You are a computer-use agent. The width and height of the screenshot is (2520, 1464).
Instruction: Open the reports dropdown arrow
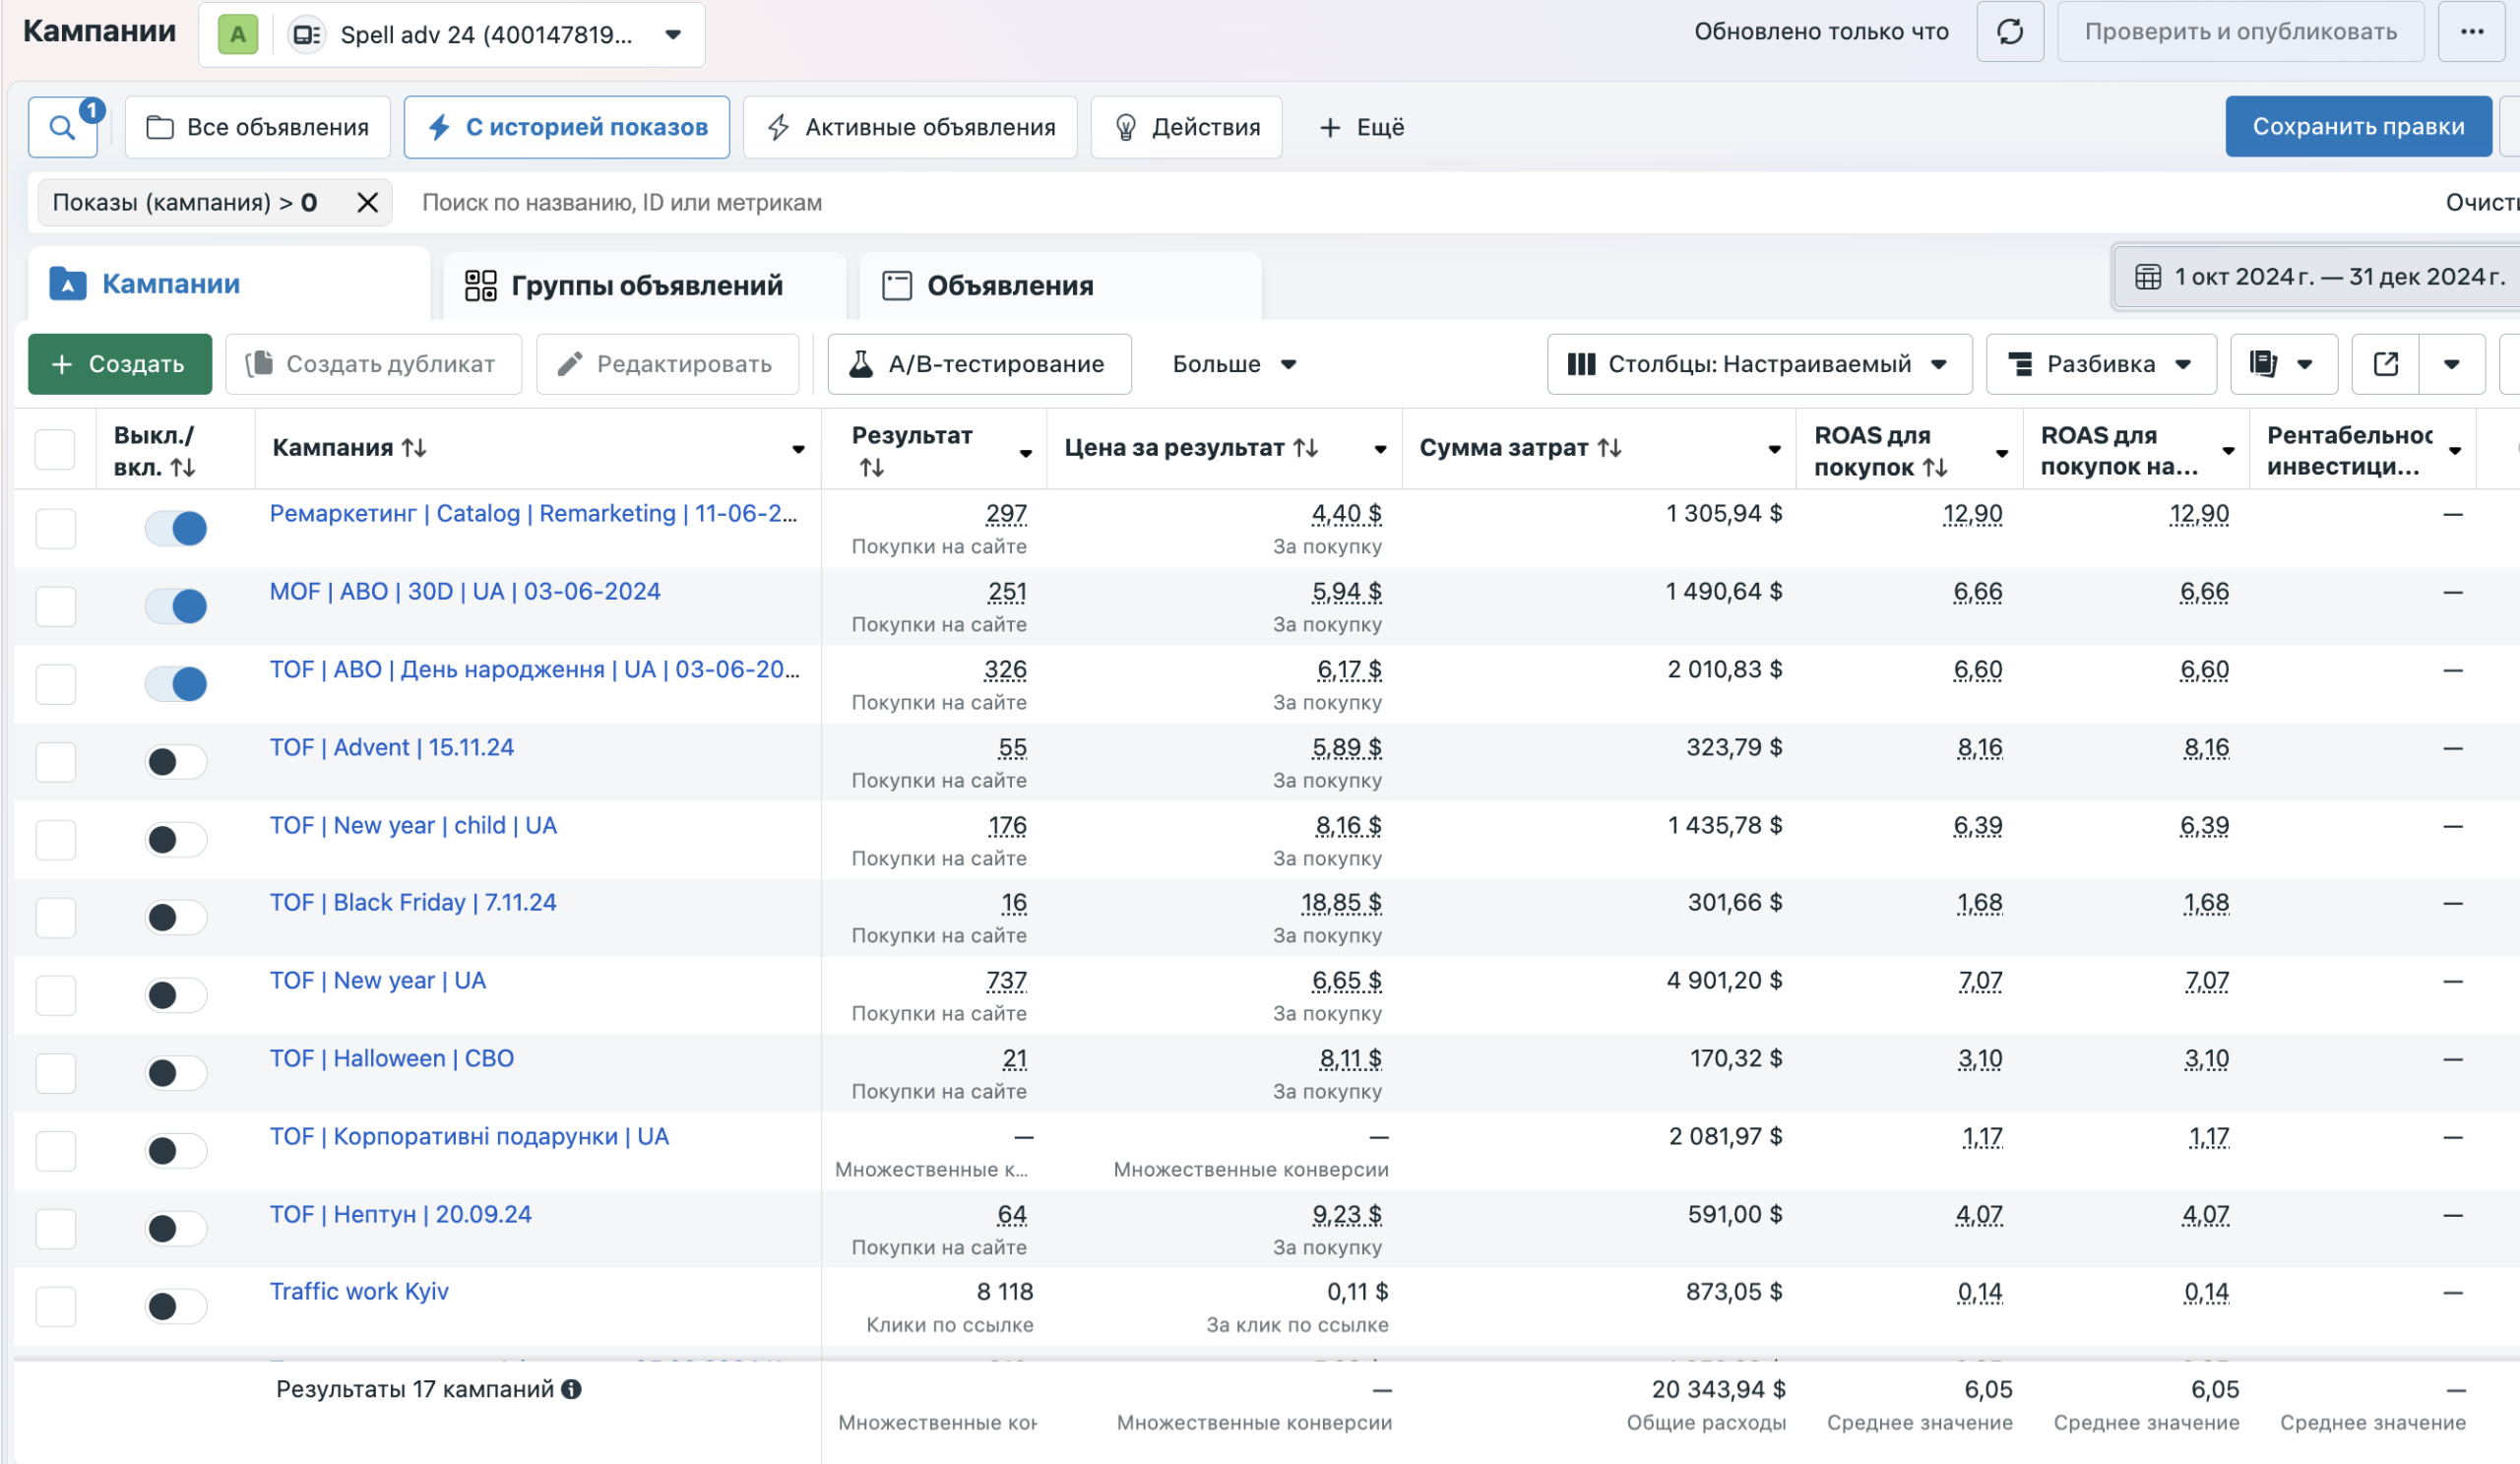(2305, 364)
